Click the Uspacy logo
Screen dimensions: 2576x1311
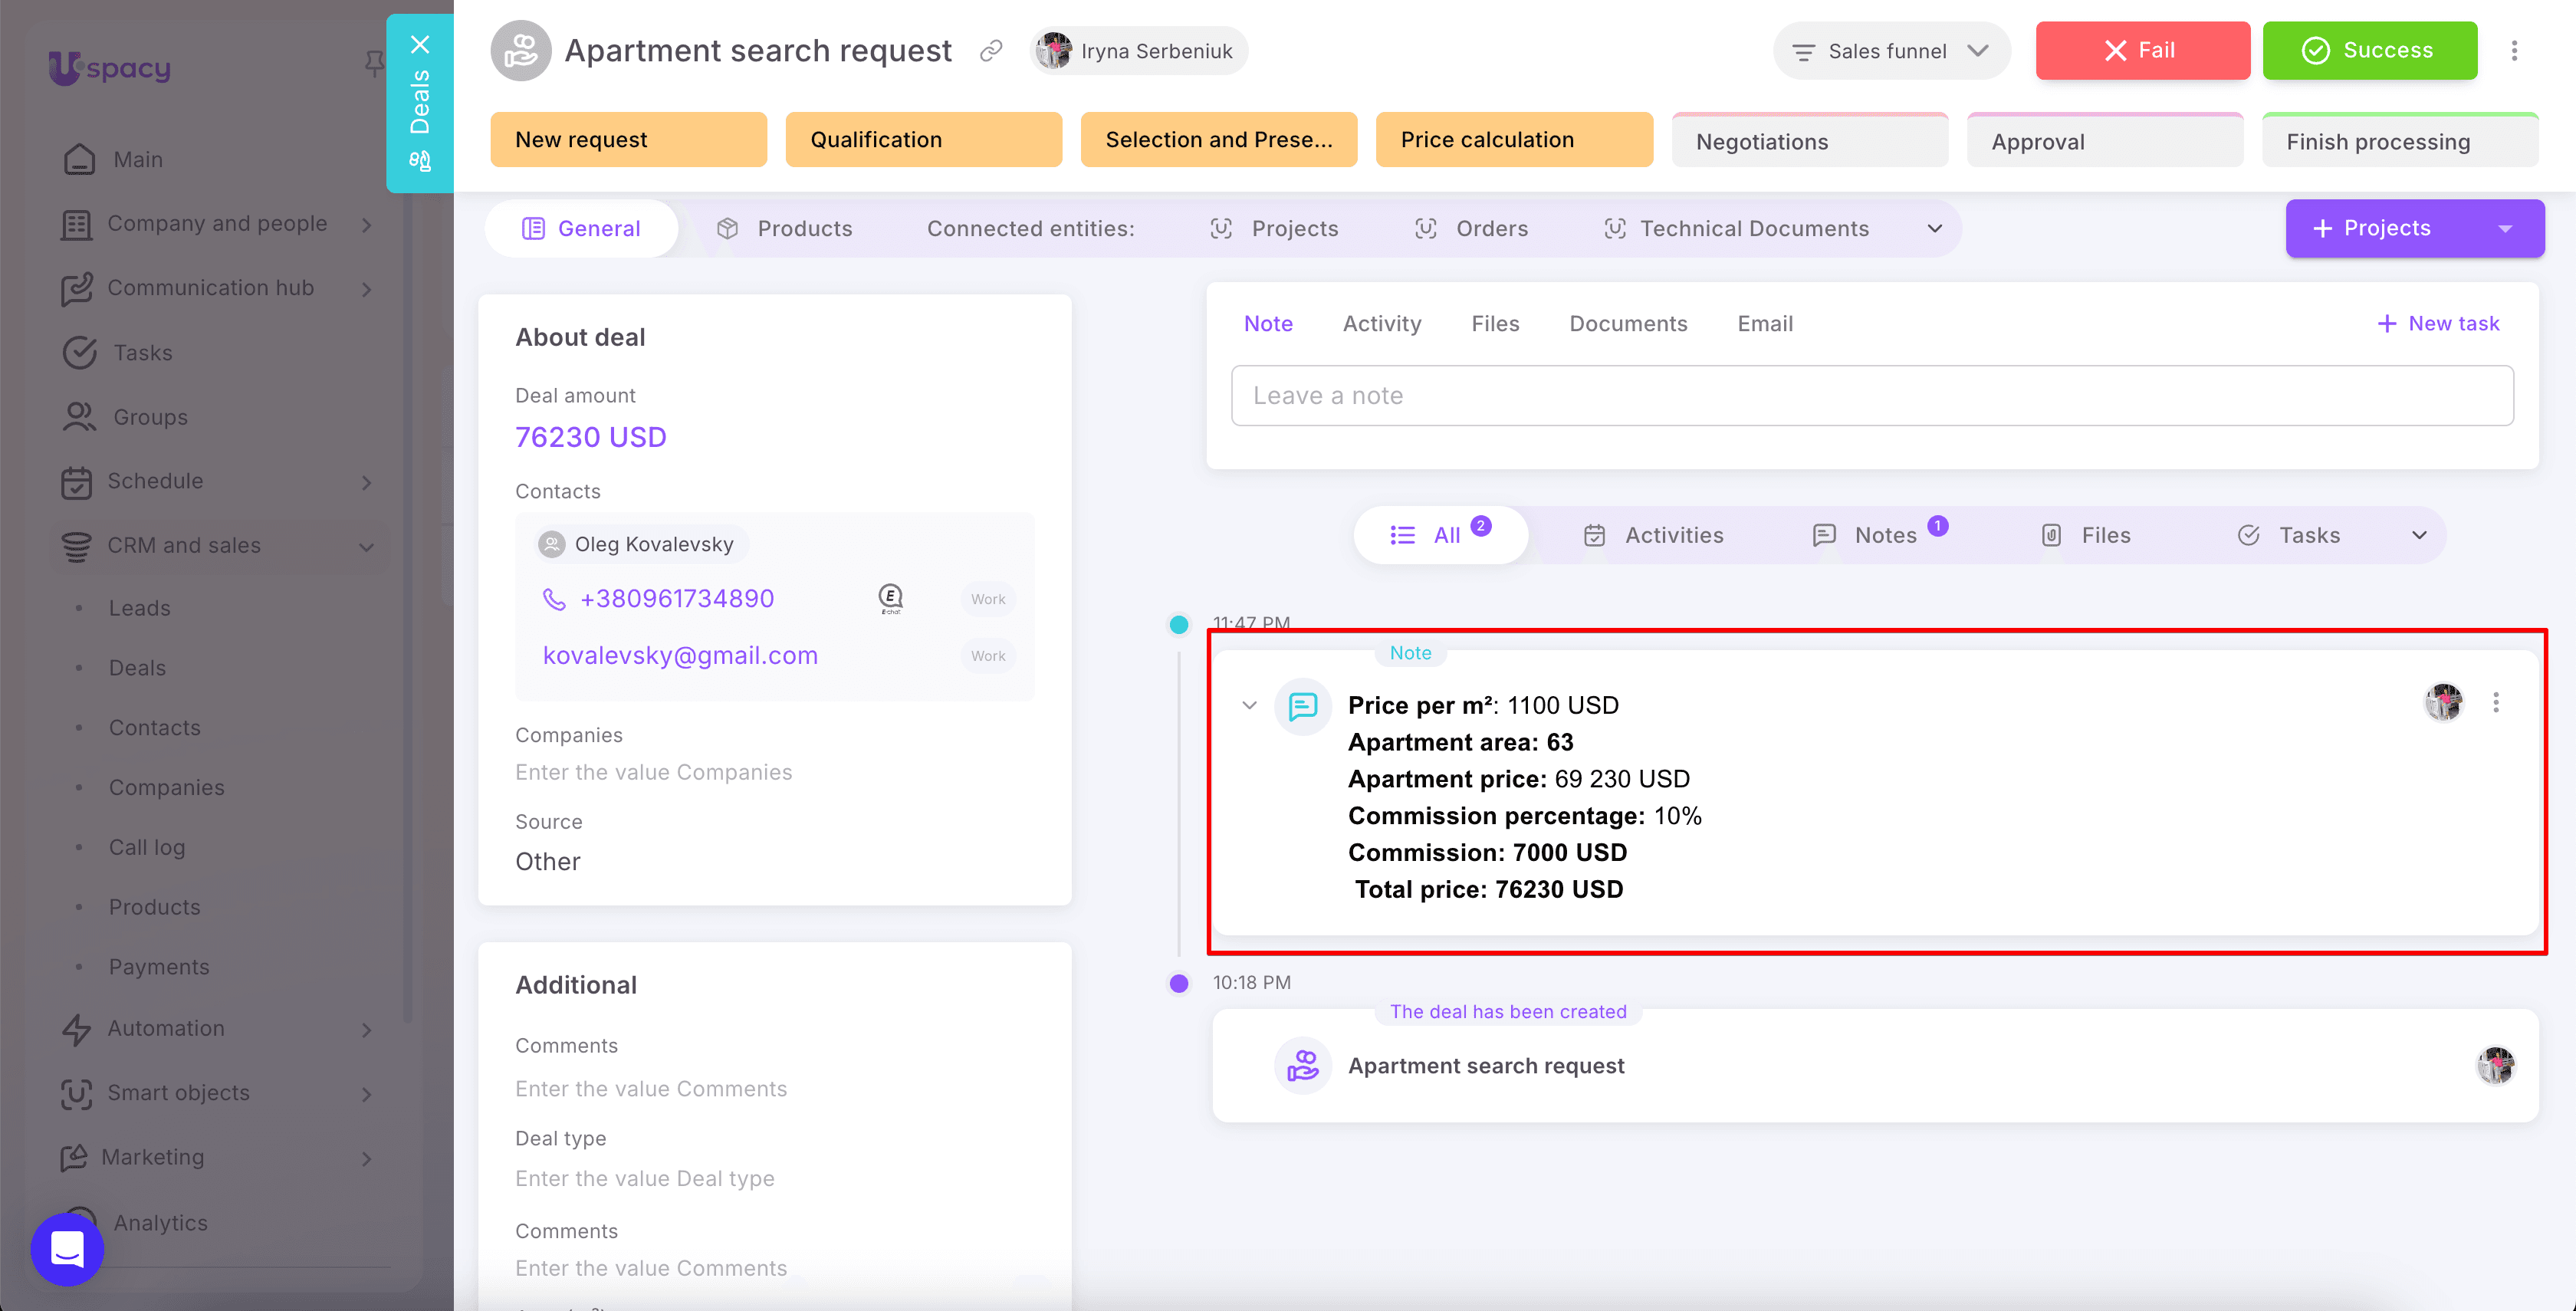[110, 67]
